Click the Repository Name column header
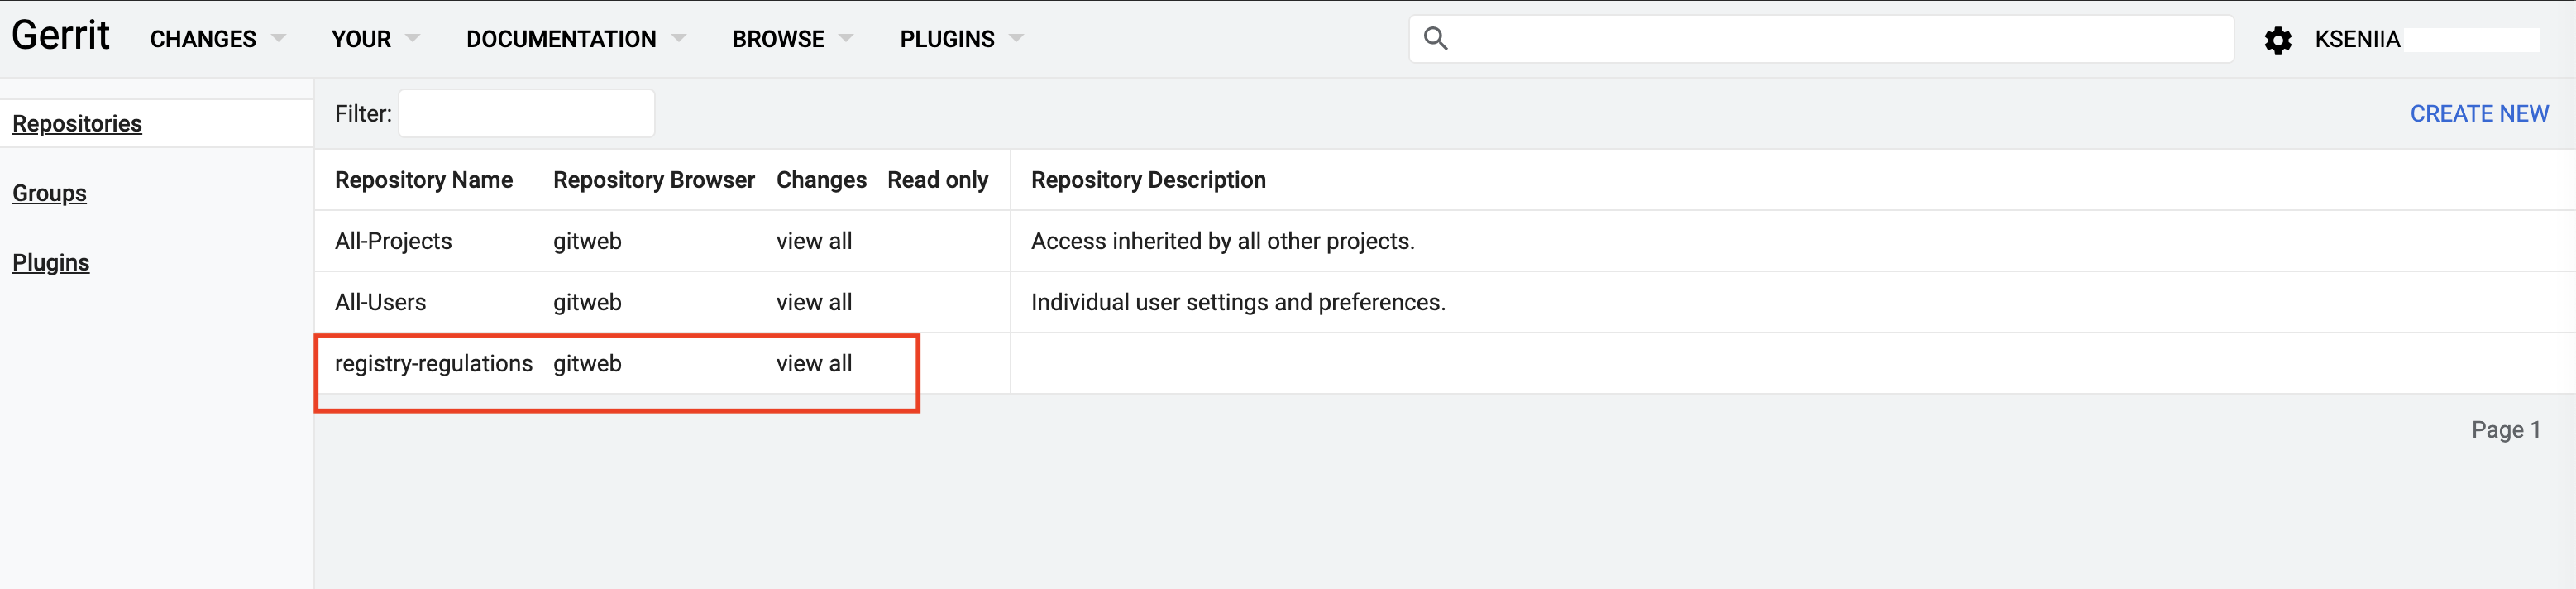The image size is (2576, 589). pyautogui.click(x=423, y=180)
